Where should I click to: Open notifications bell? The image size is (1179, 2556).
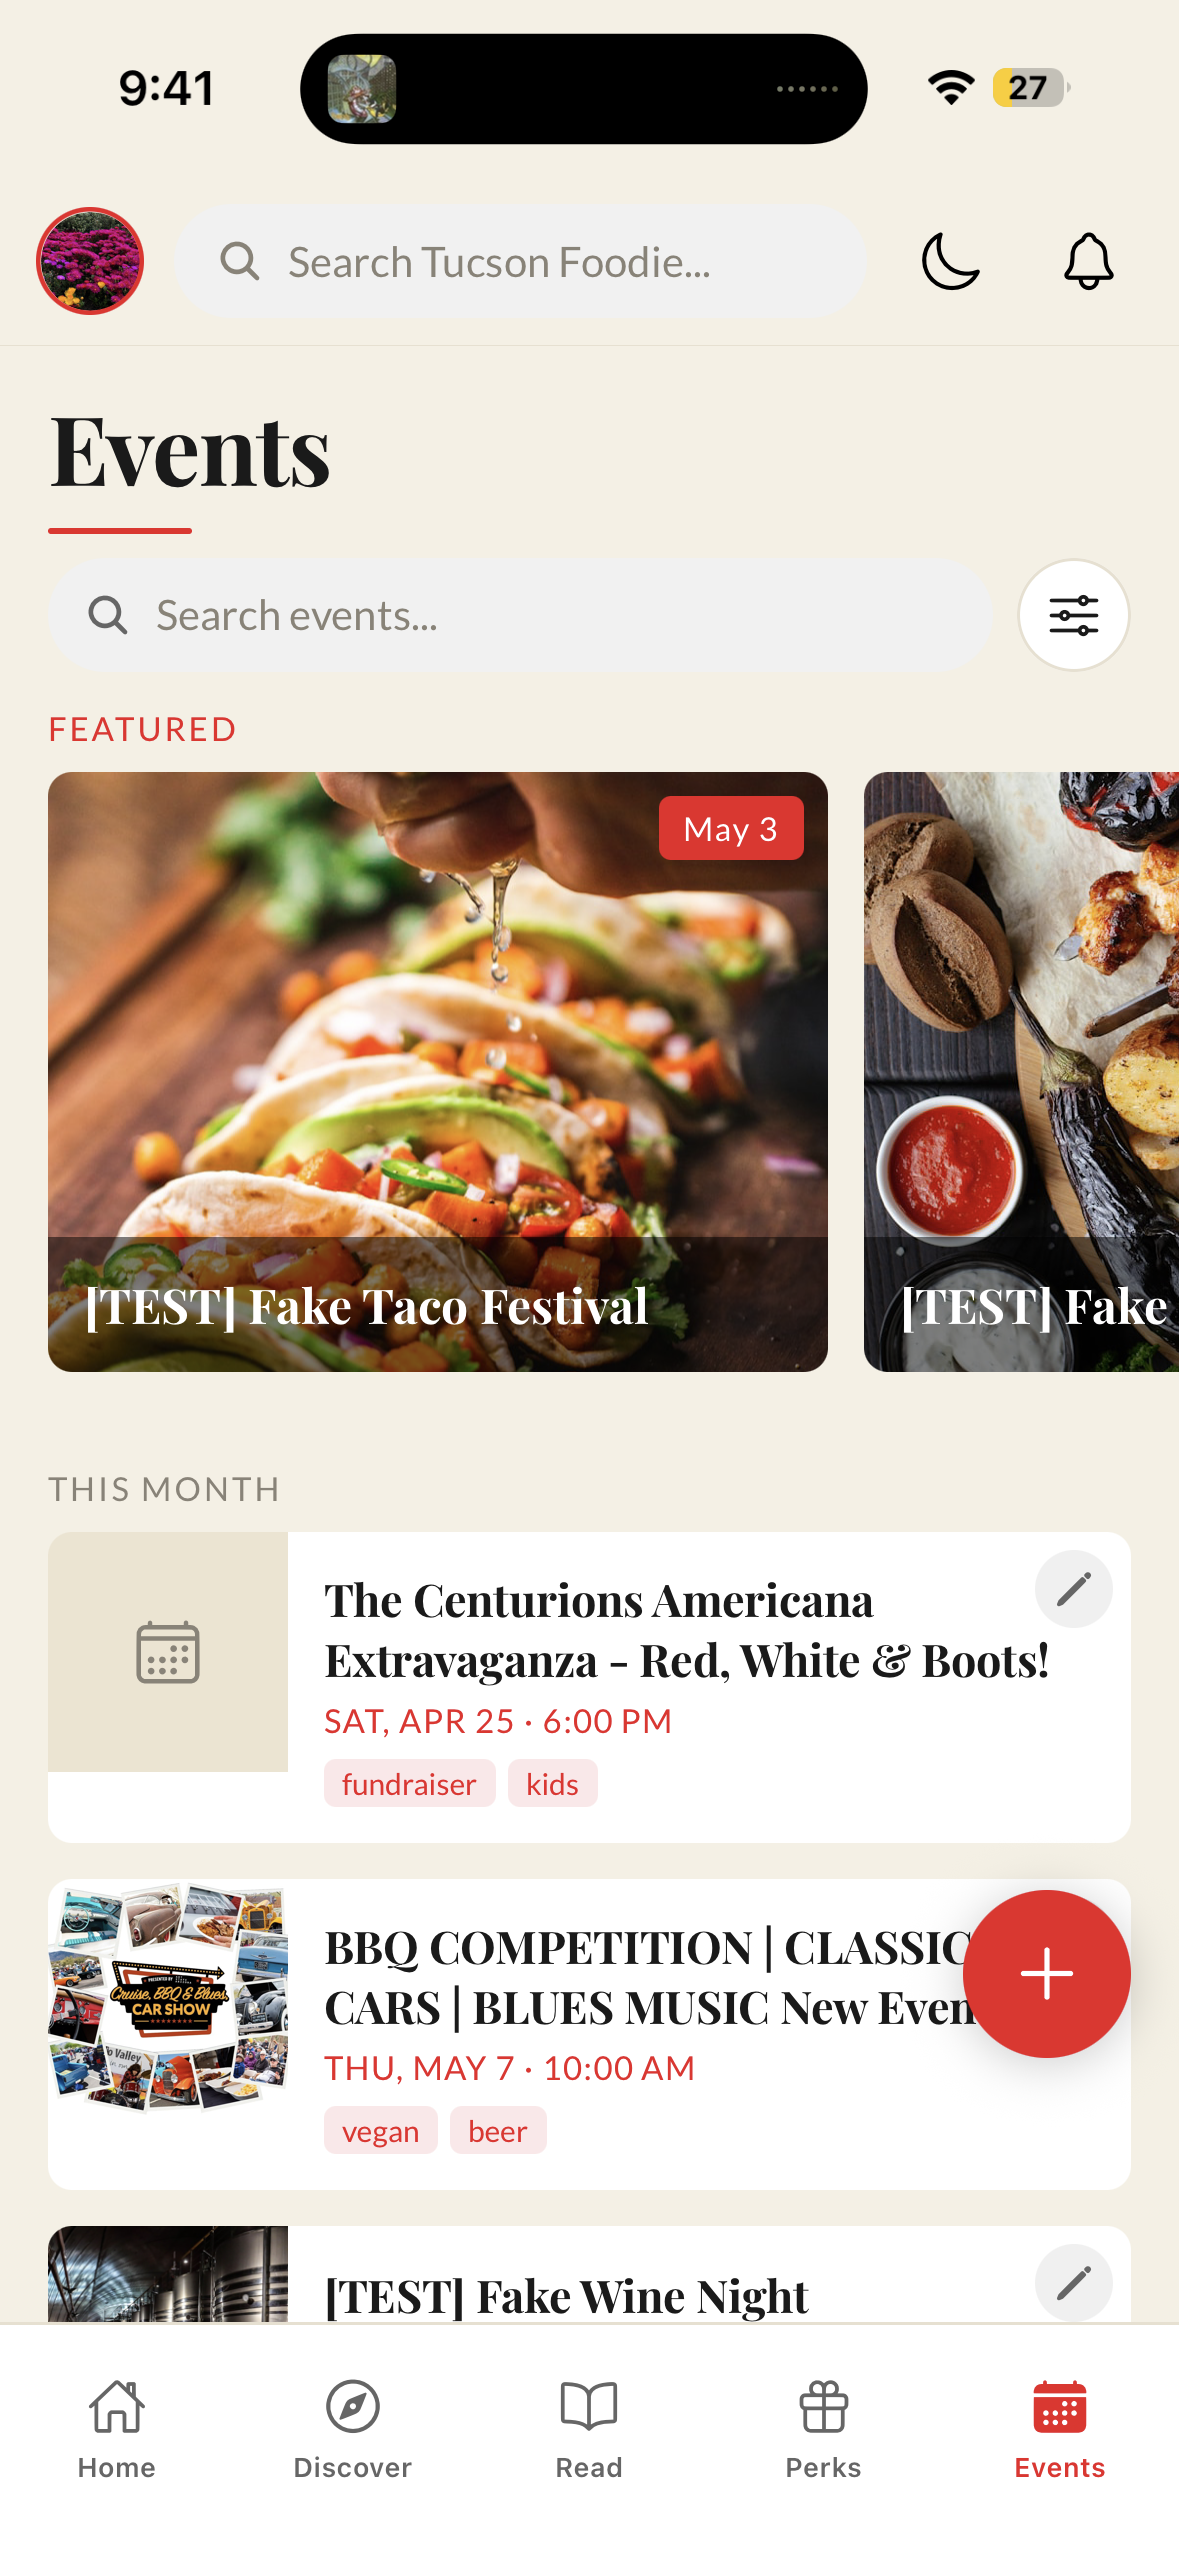coord(1088,262)
